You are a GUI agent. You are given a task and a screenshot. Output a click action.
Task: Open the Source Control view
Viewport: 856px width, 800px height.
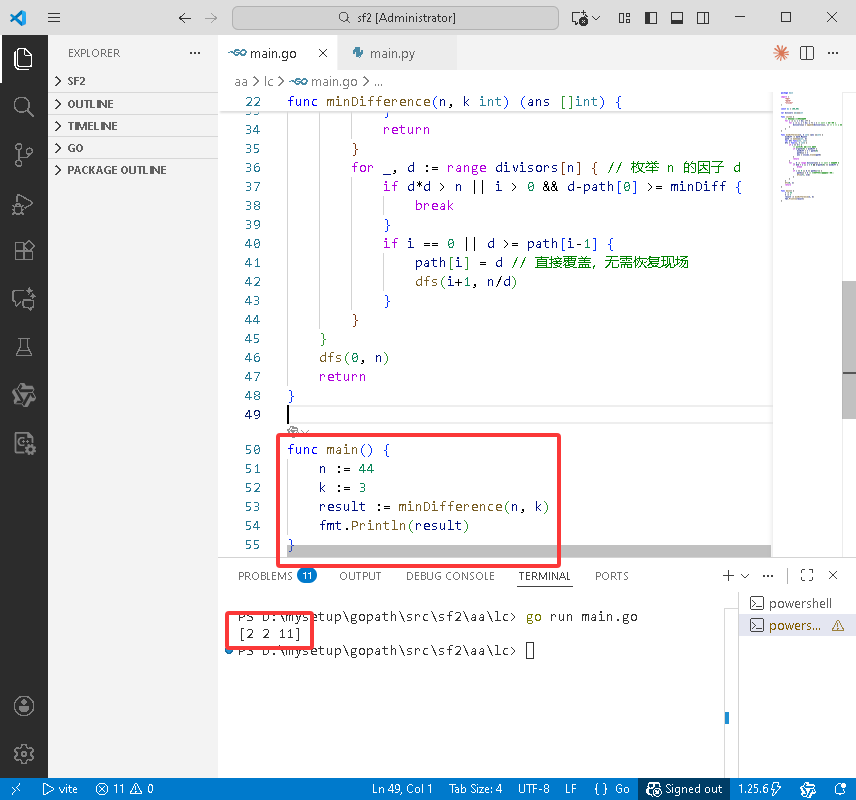[23, 155]
